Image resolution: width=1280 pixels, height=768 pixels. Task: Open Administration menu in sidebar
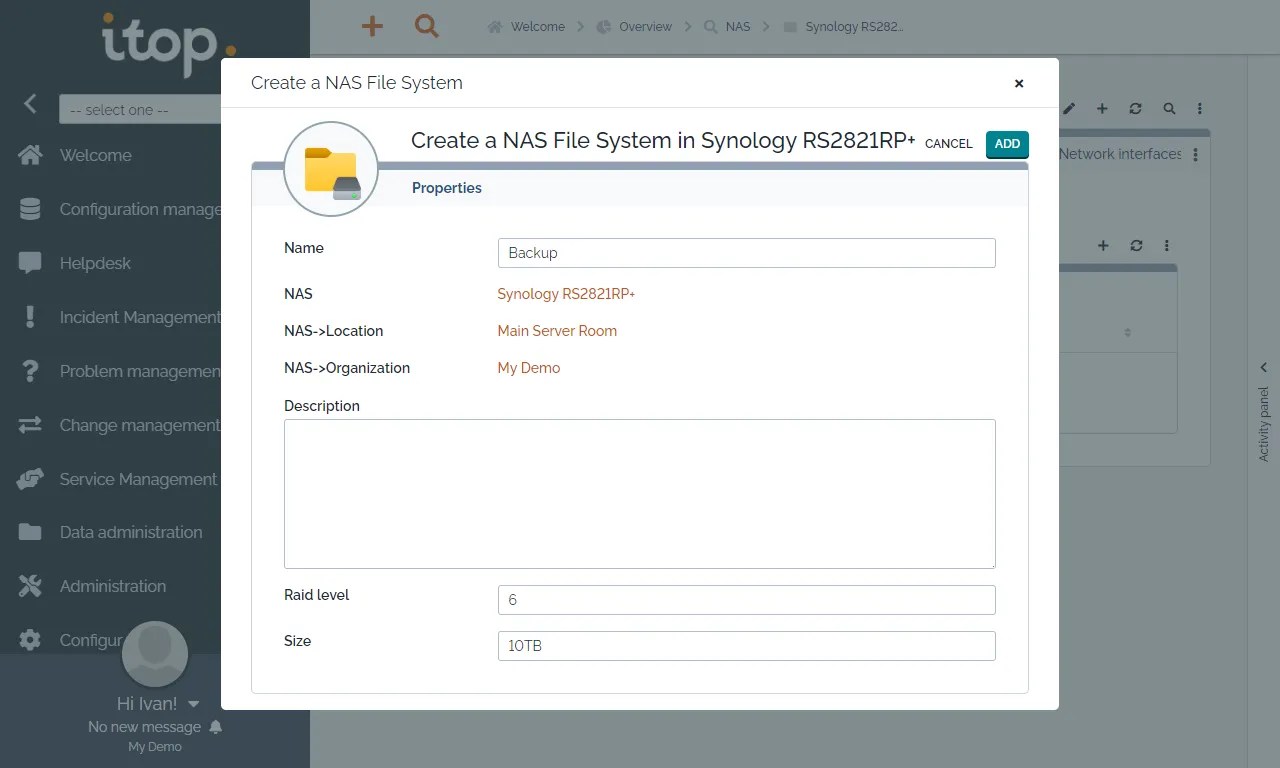point(113,586)
